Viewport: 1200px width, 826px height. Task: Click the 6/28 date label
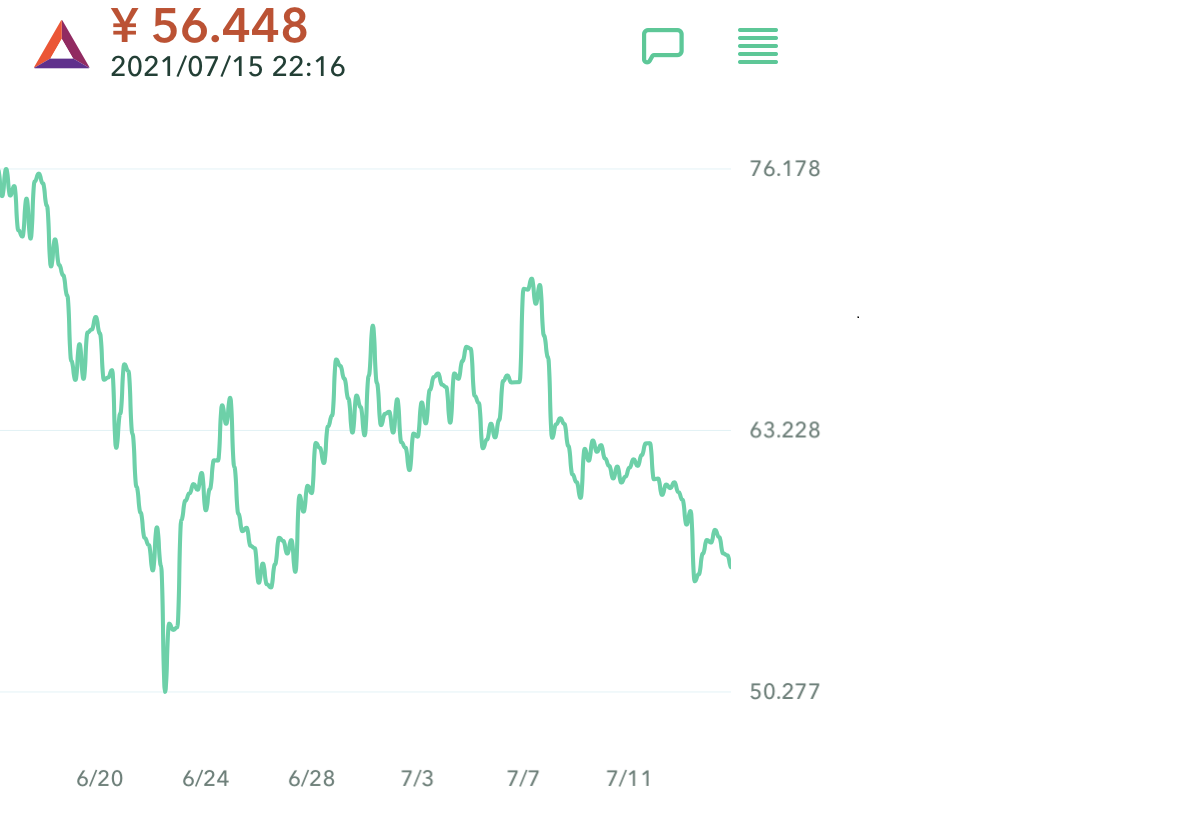pyautogui.click(x=311, y=779)
